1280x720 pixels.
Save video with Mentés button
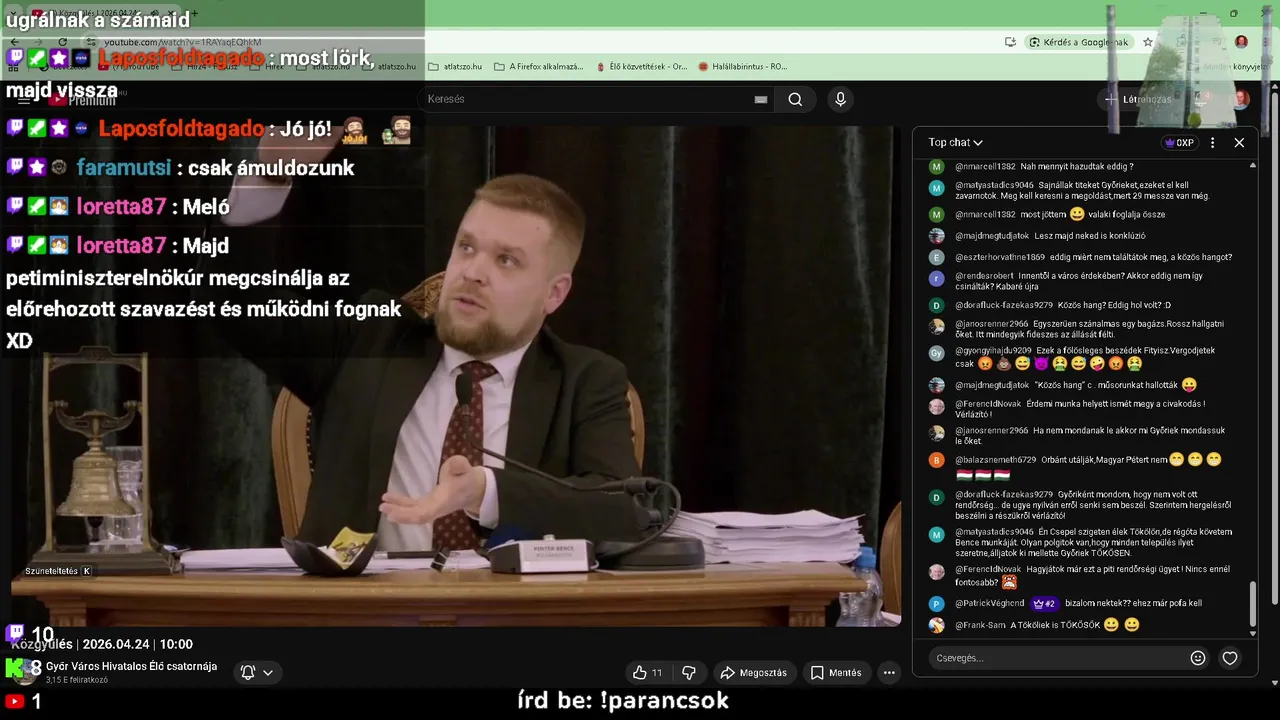click(836, 673)
